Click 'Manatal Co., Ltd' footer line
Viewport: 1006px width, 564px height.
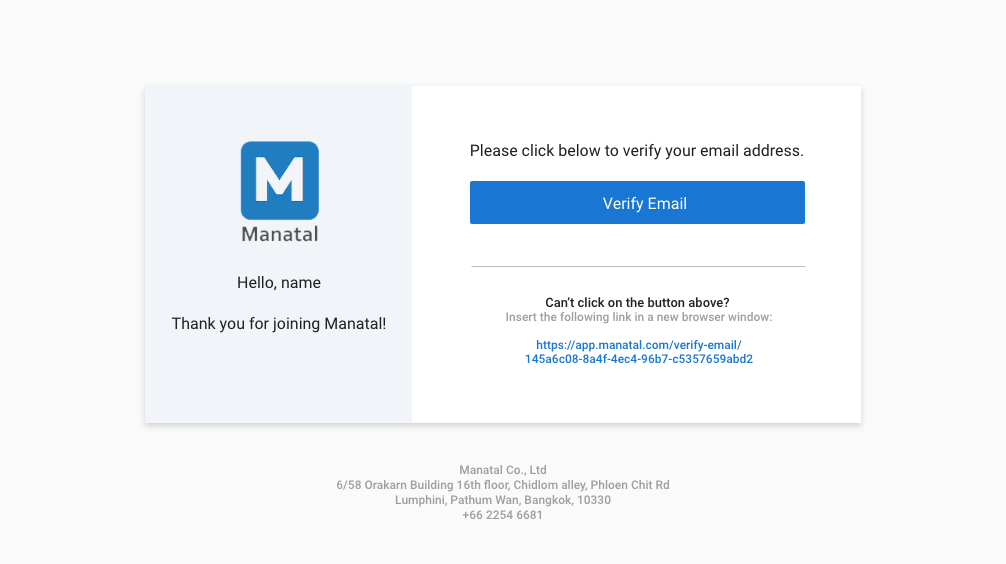coord(503,470)
